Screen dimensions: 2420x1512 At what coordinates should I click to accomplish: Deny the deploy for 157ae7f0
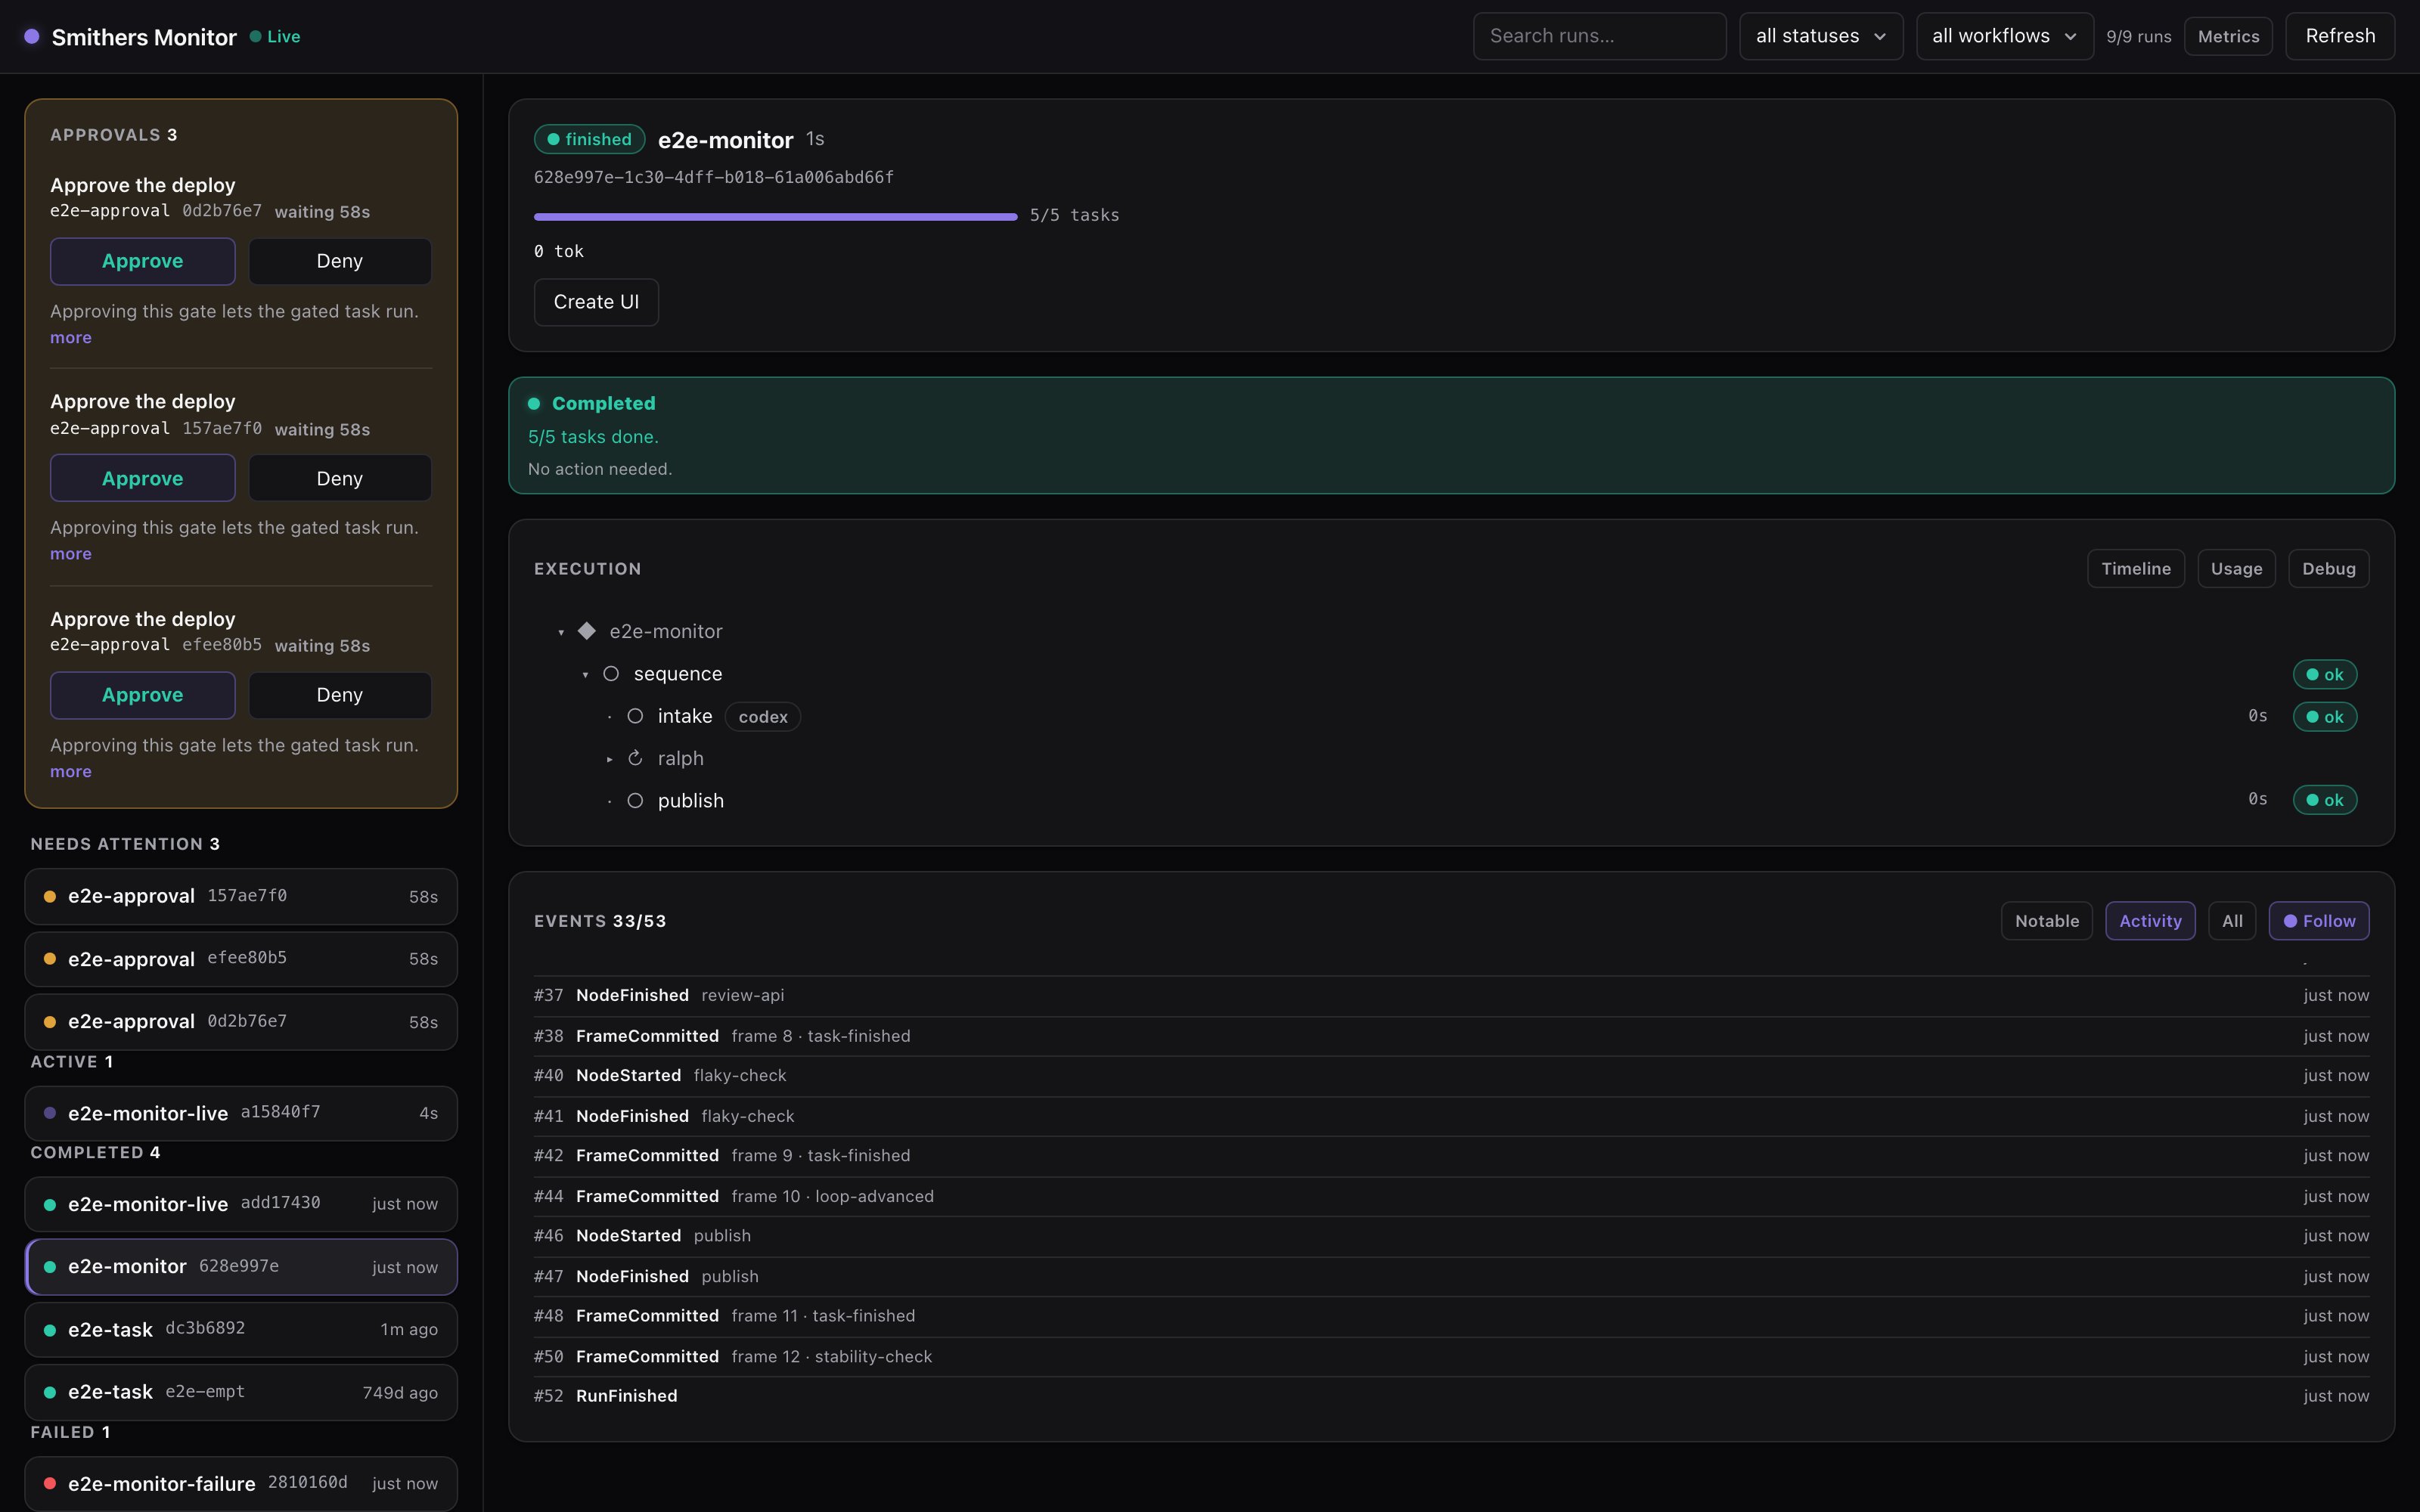(340, 478)
